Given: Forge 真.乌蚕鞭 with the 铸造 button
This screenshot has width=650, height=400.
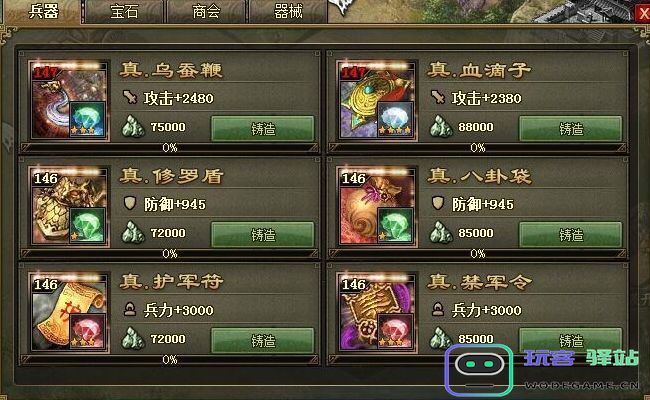Looking at the screenshot, I should click(262, 129).
